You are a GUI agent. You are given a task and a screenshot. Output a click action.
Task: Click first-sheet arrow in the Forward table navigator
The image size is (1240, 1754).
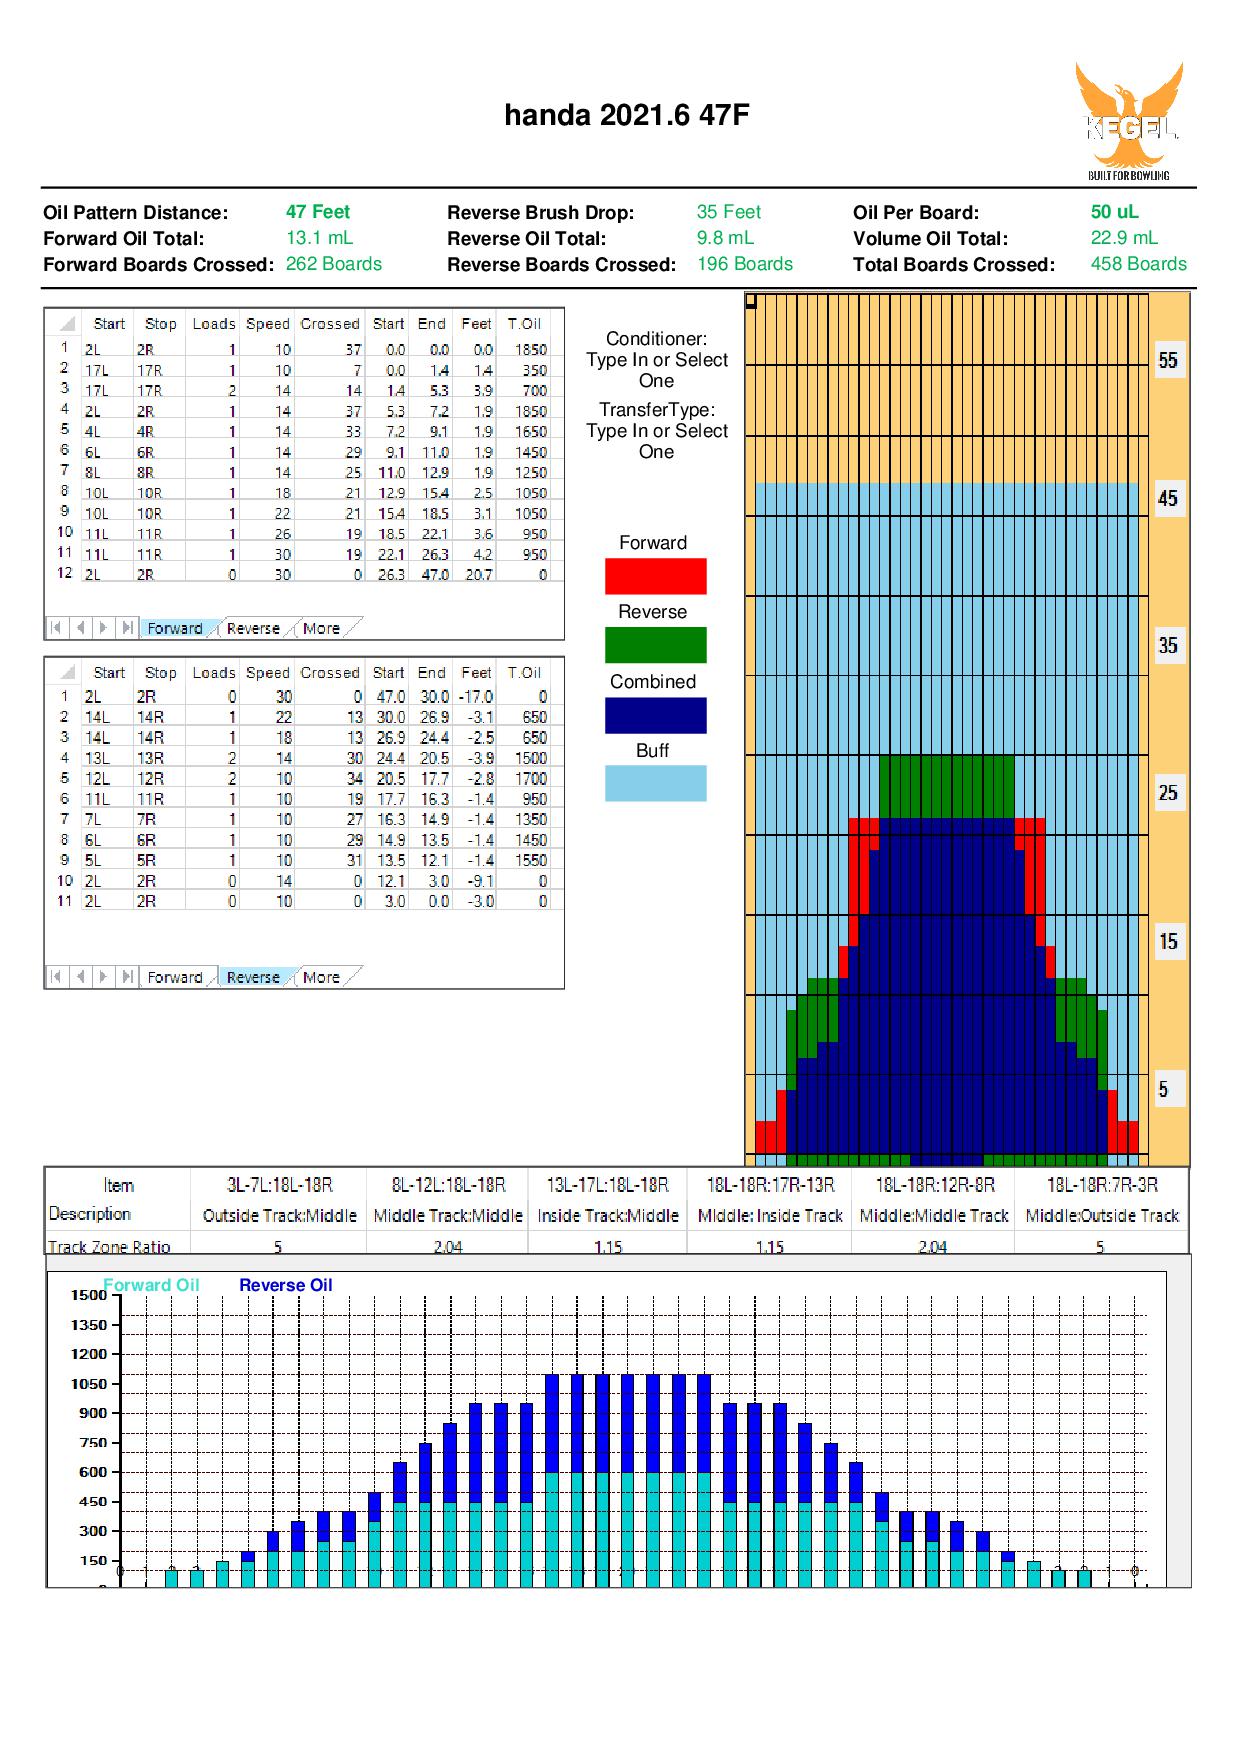pos(57,628)
